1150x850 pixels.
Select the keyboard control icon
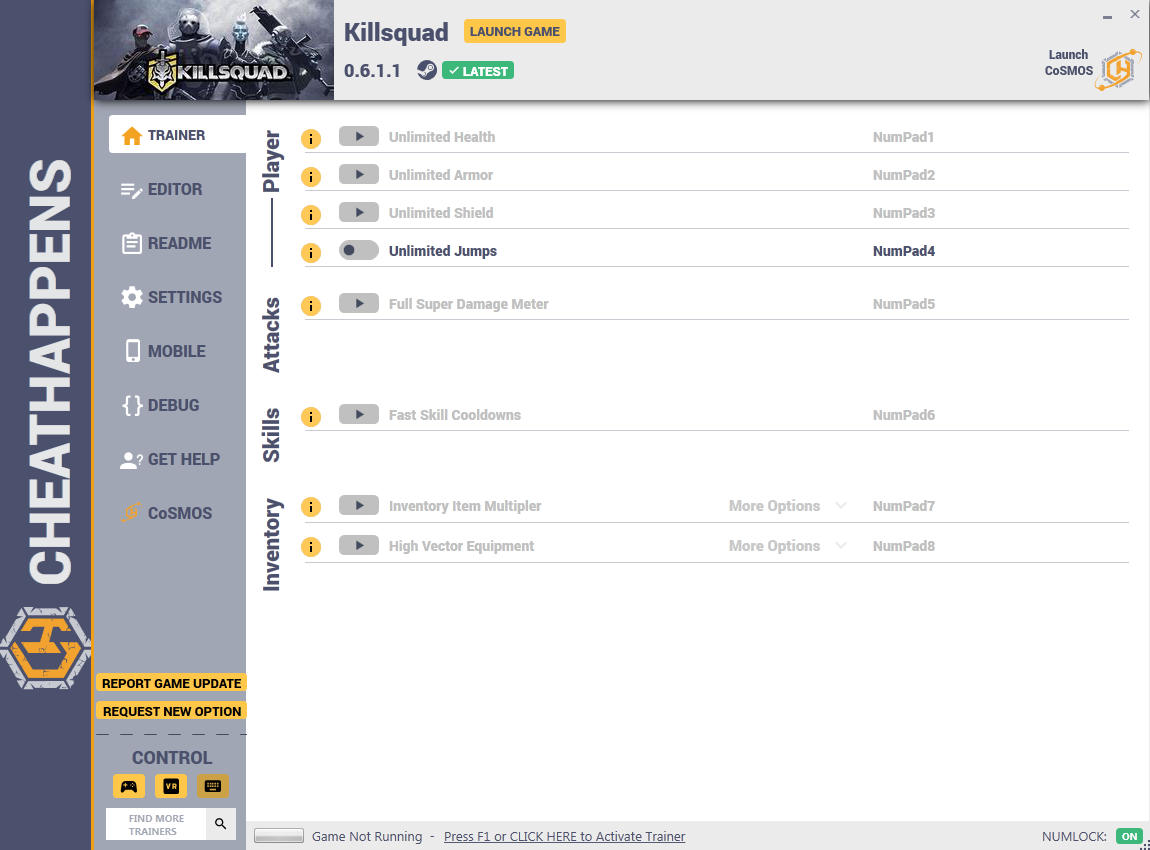213,786
